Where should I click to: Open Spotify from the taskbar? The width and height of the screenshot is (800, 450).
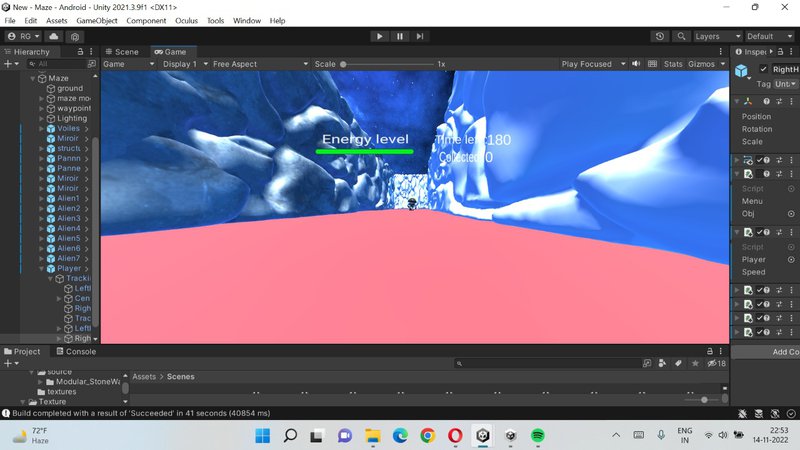(538, 436)
